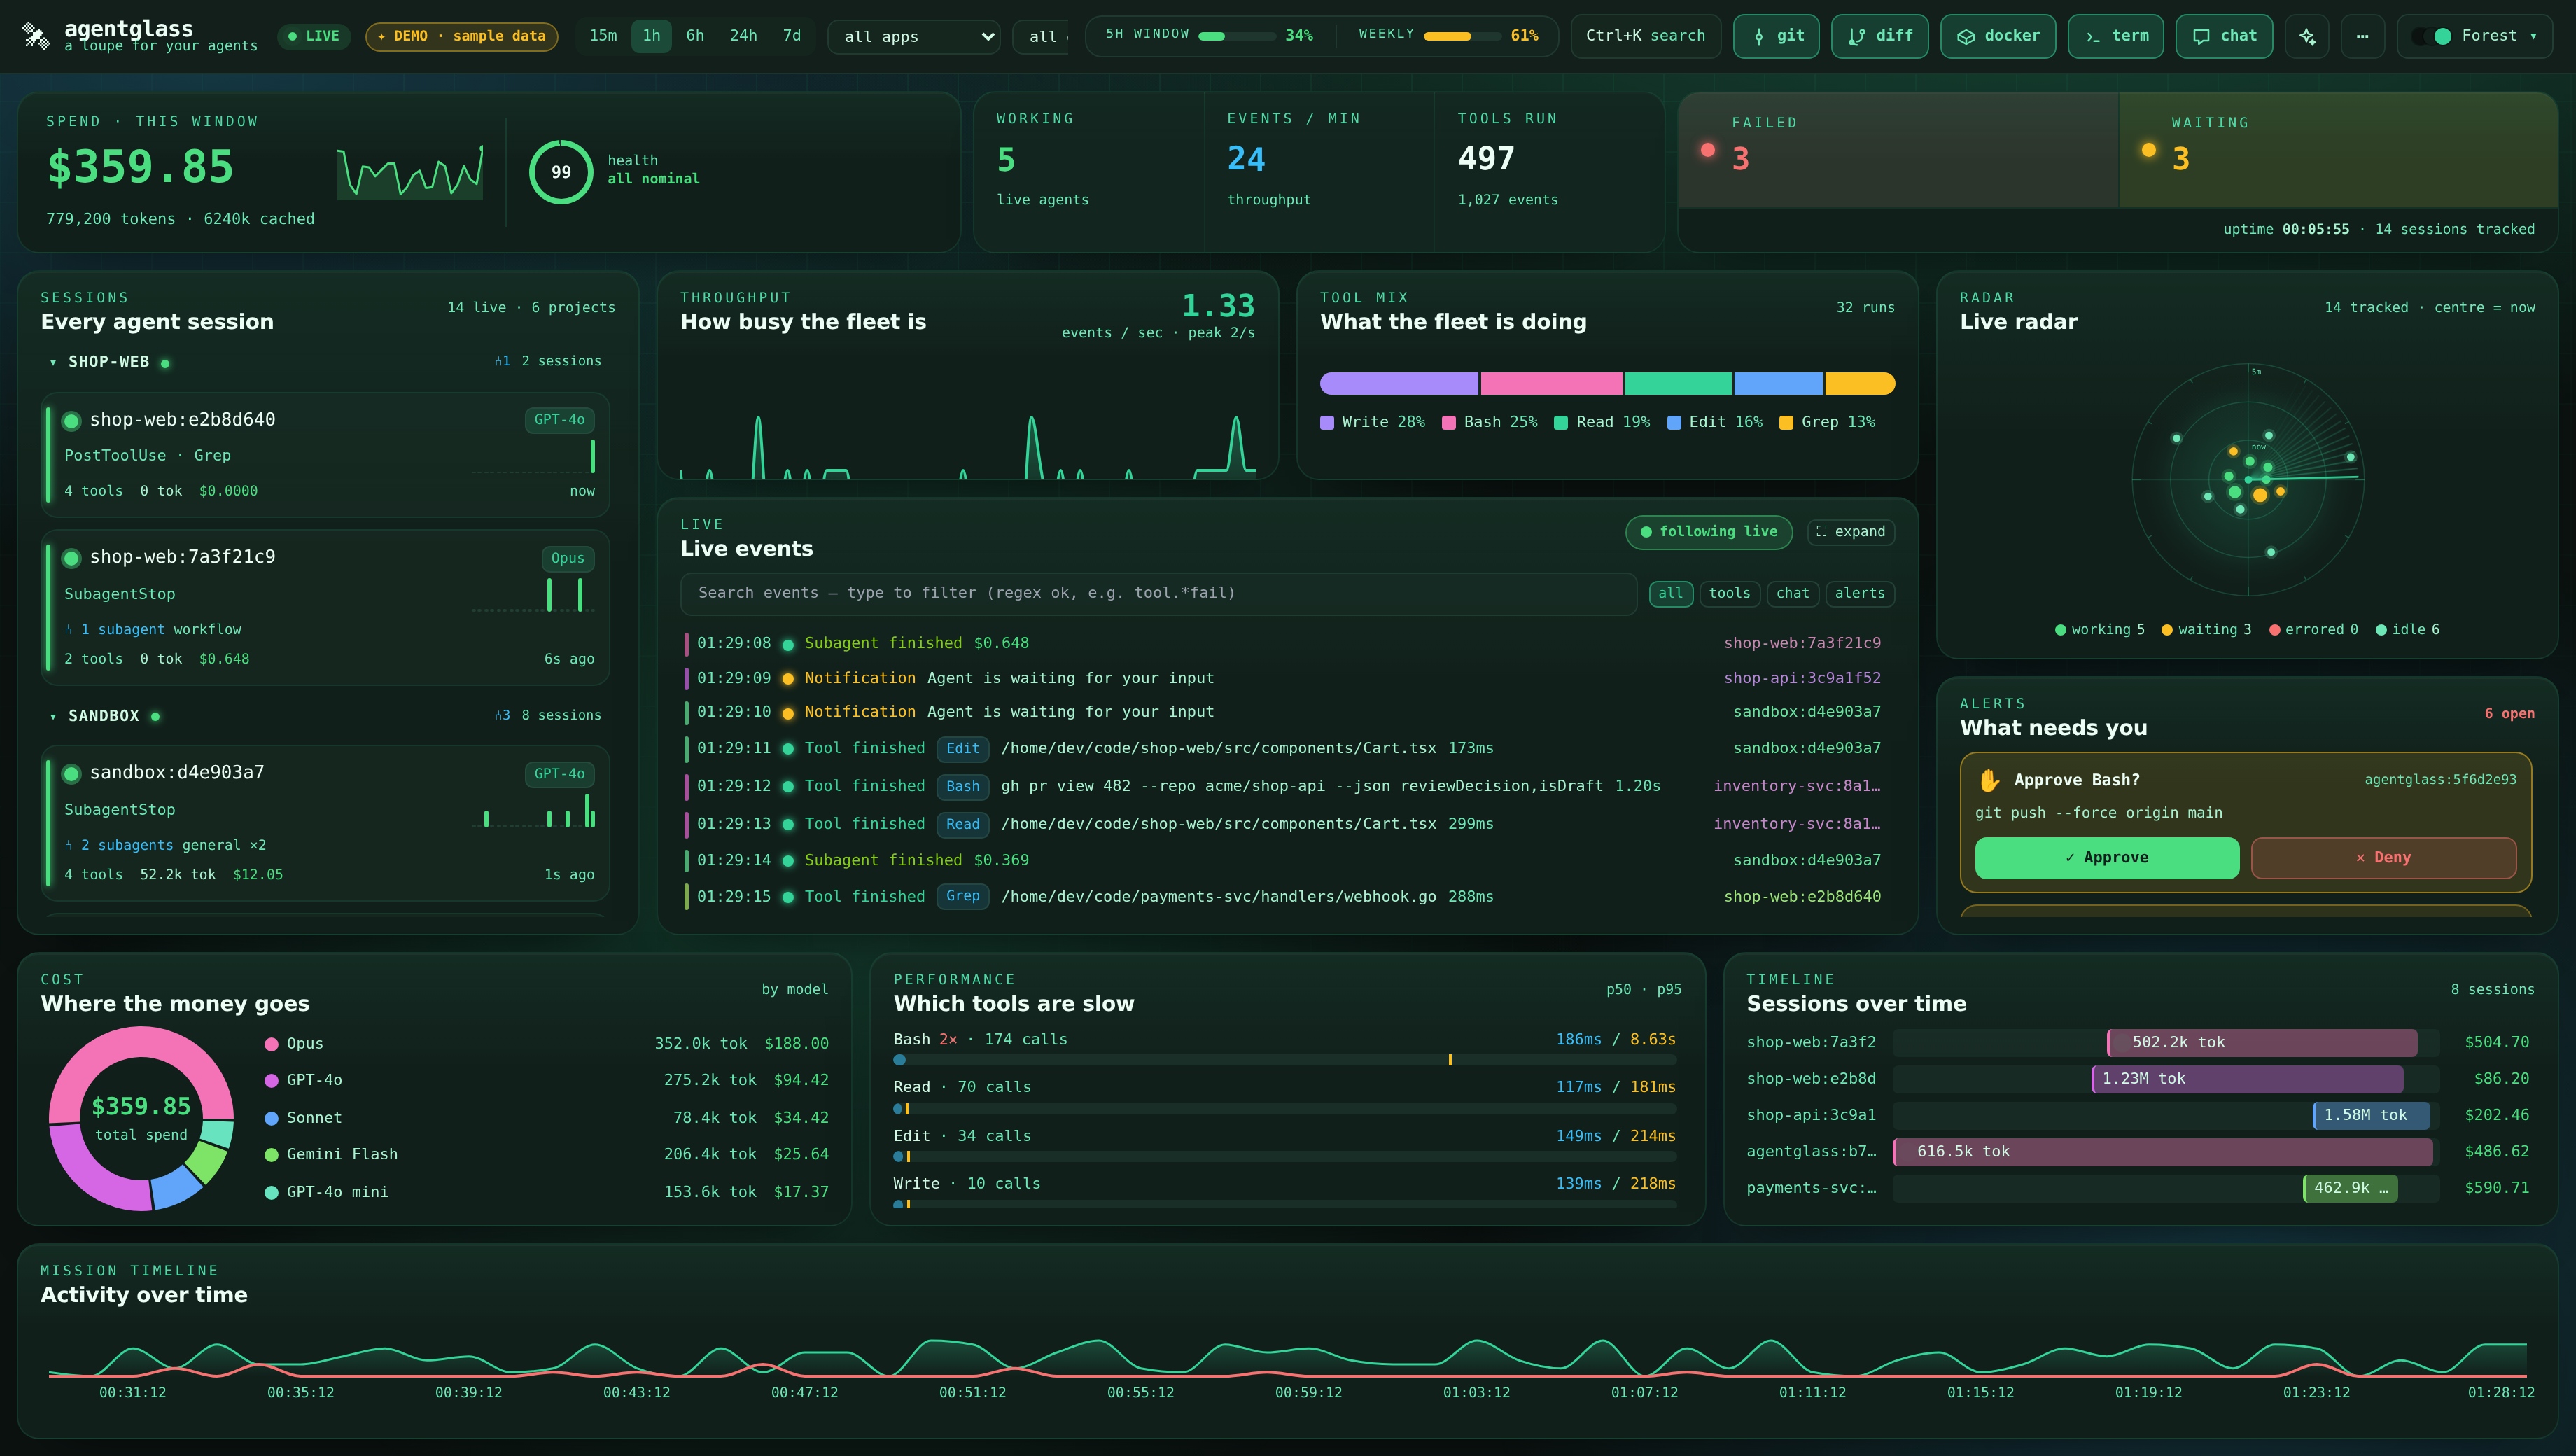Open the Forest theme dropdown arrow
Image resolution: width=2576 pixels, height=1456 pixels.
coord(2533,36)
